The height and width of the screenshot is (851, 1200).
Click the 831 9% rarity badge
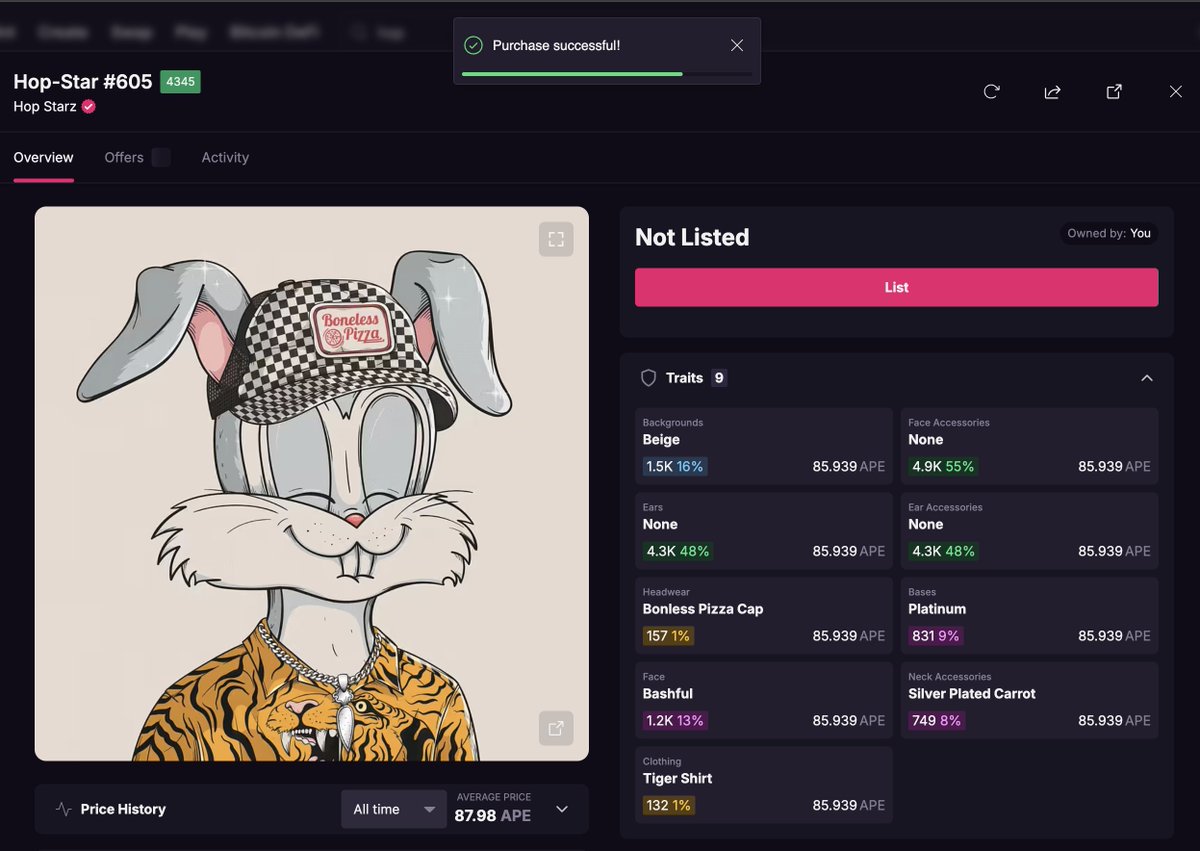pyautogui.click(x=937, y=636)
